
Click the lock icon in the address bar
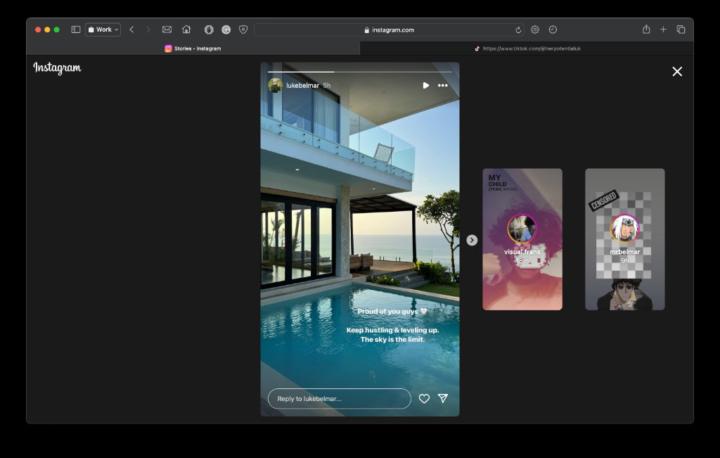[366, 30]
